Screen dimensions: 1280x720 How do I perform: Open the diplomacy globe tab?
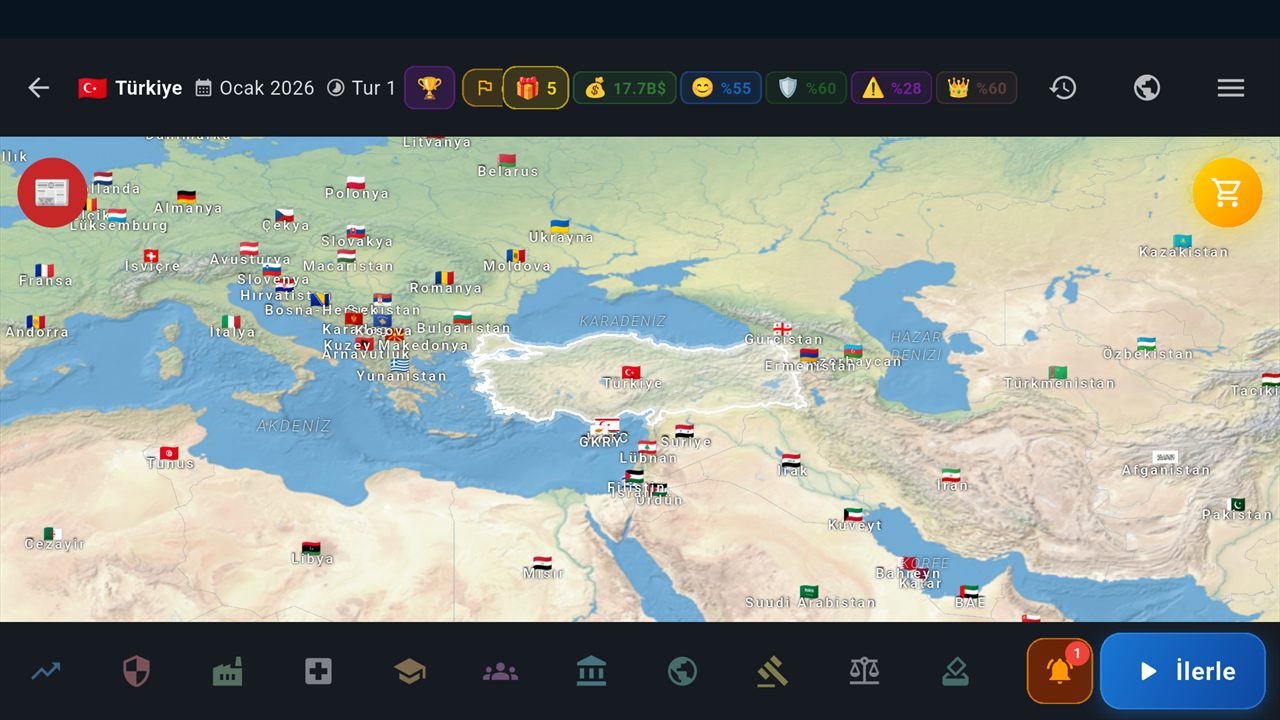coord(682,671)
